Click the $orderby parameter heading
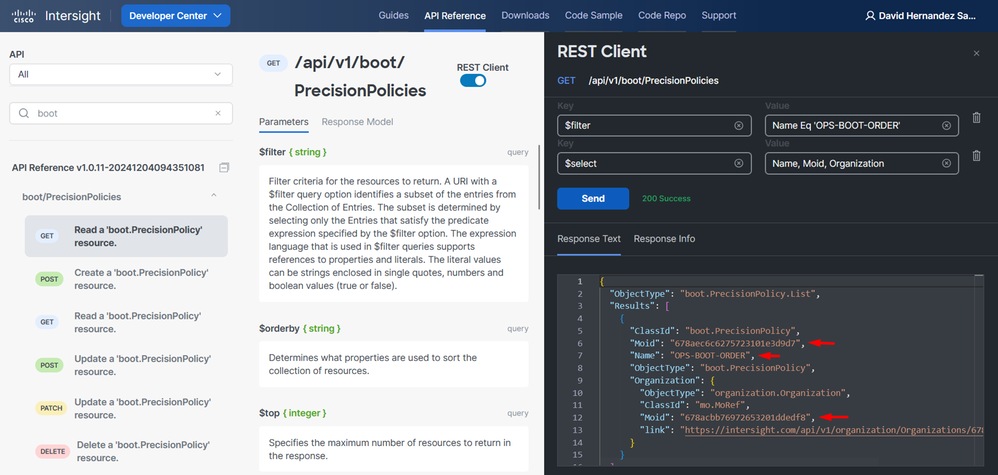998x475 pixels. click(x=300, y=329)
